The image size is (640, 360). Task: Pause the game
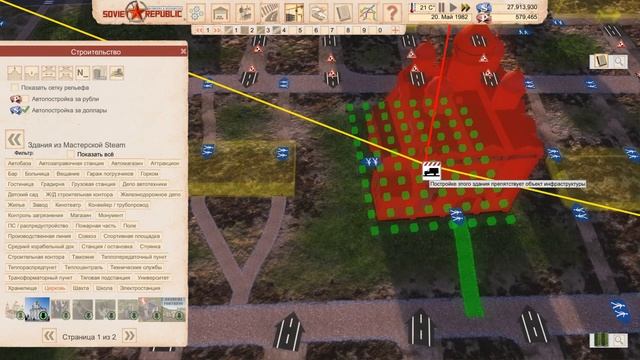(x=442, y=7)
